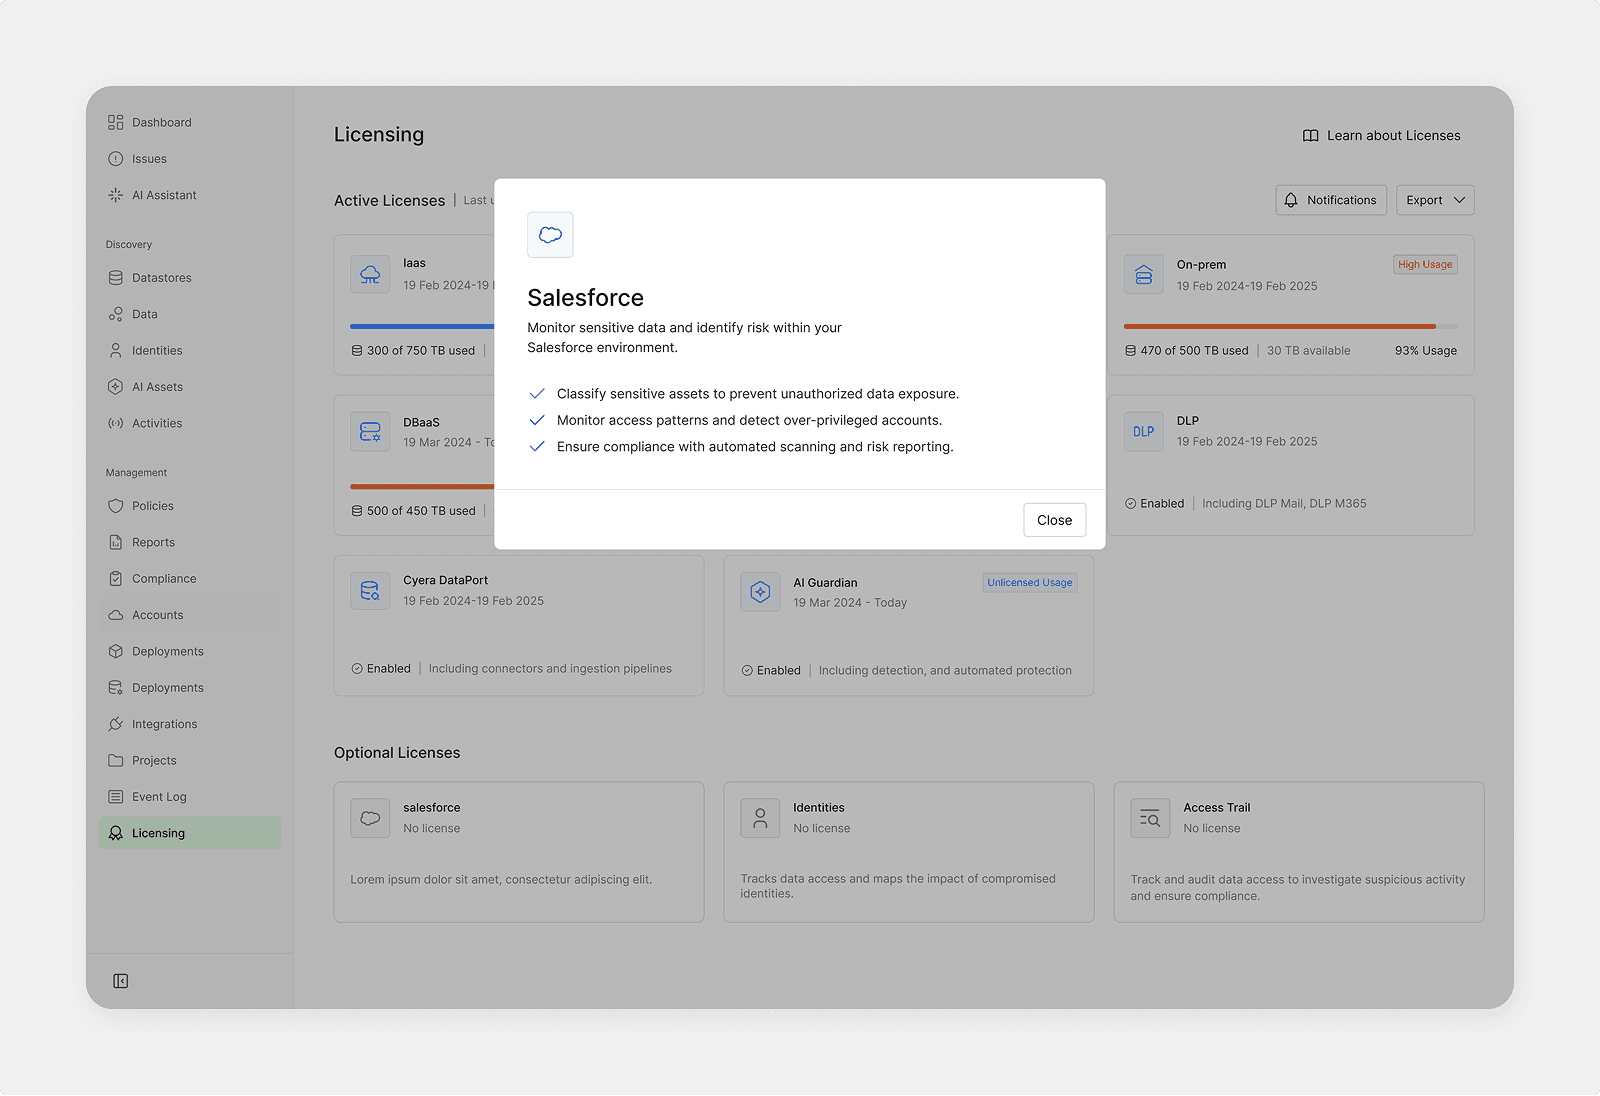This screenshot has height=1096, width=1600.
Task: Navigate to the Event Log
Action: [159, 796]
